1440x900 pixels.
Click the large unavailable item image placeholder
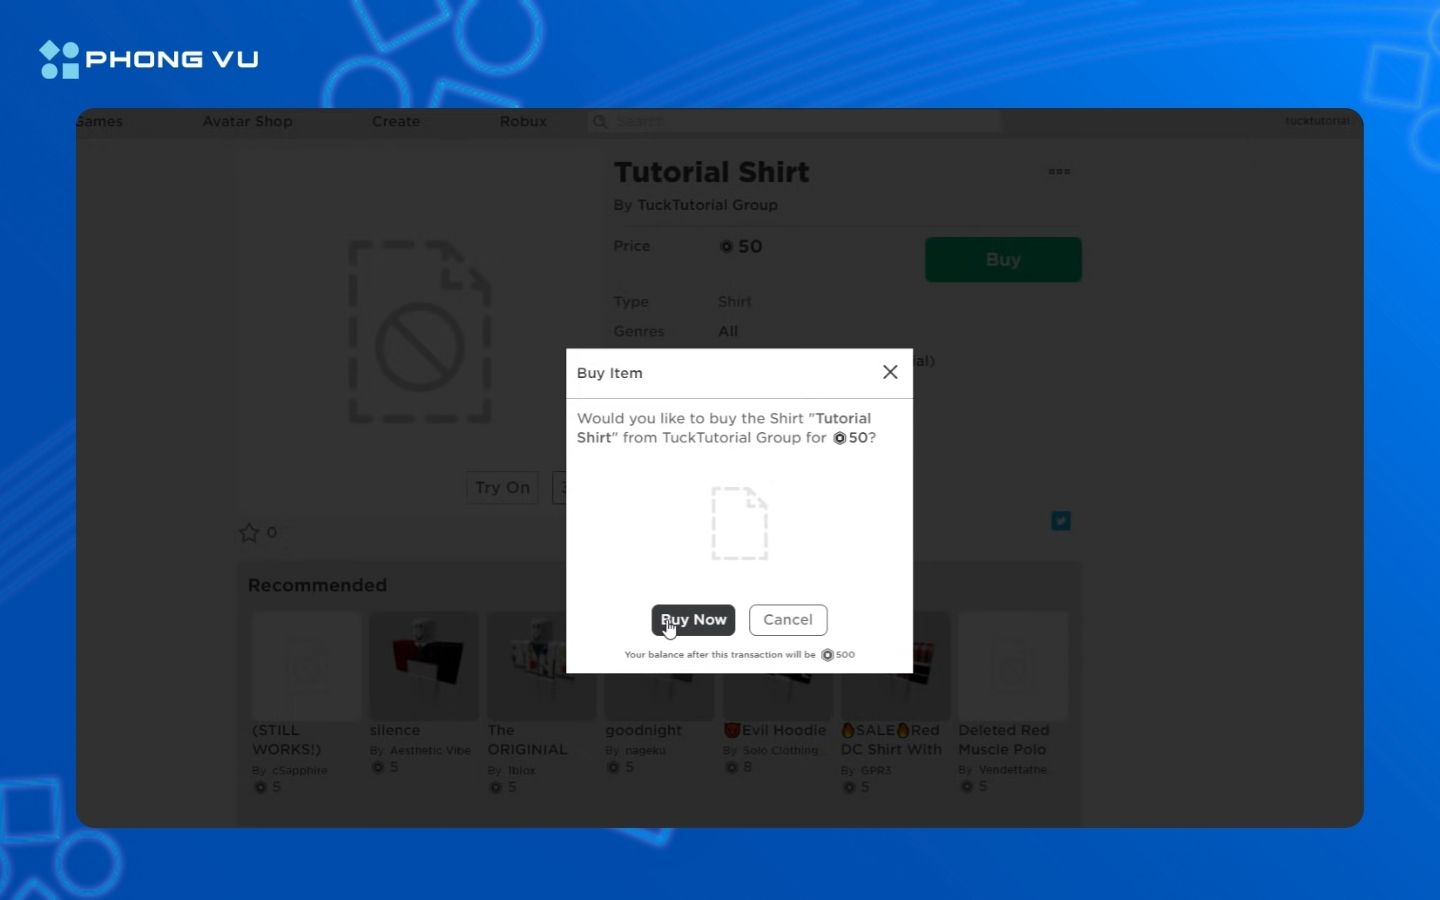click(419, 331)
